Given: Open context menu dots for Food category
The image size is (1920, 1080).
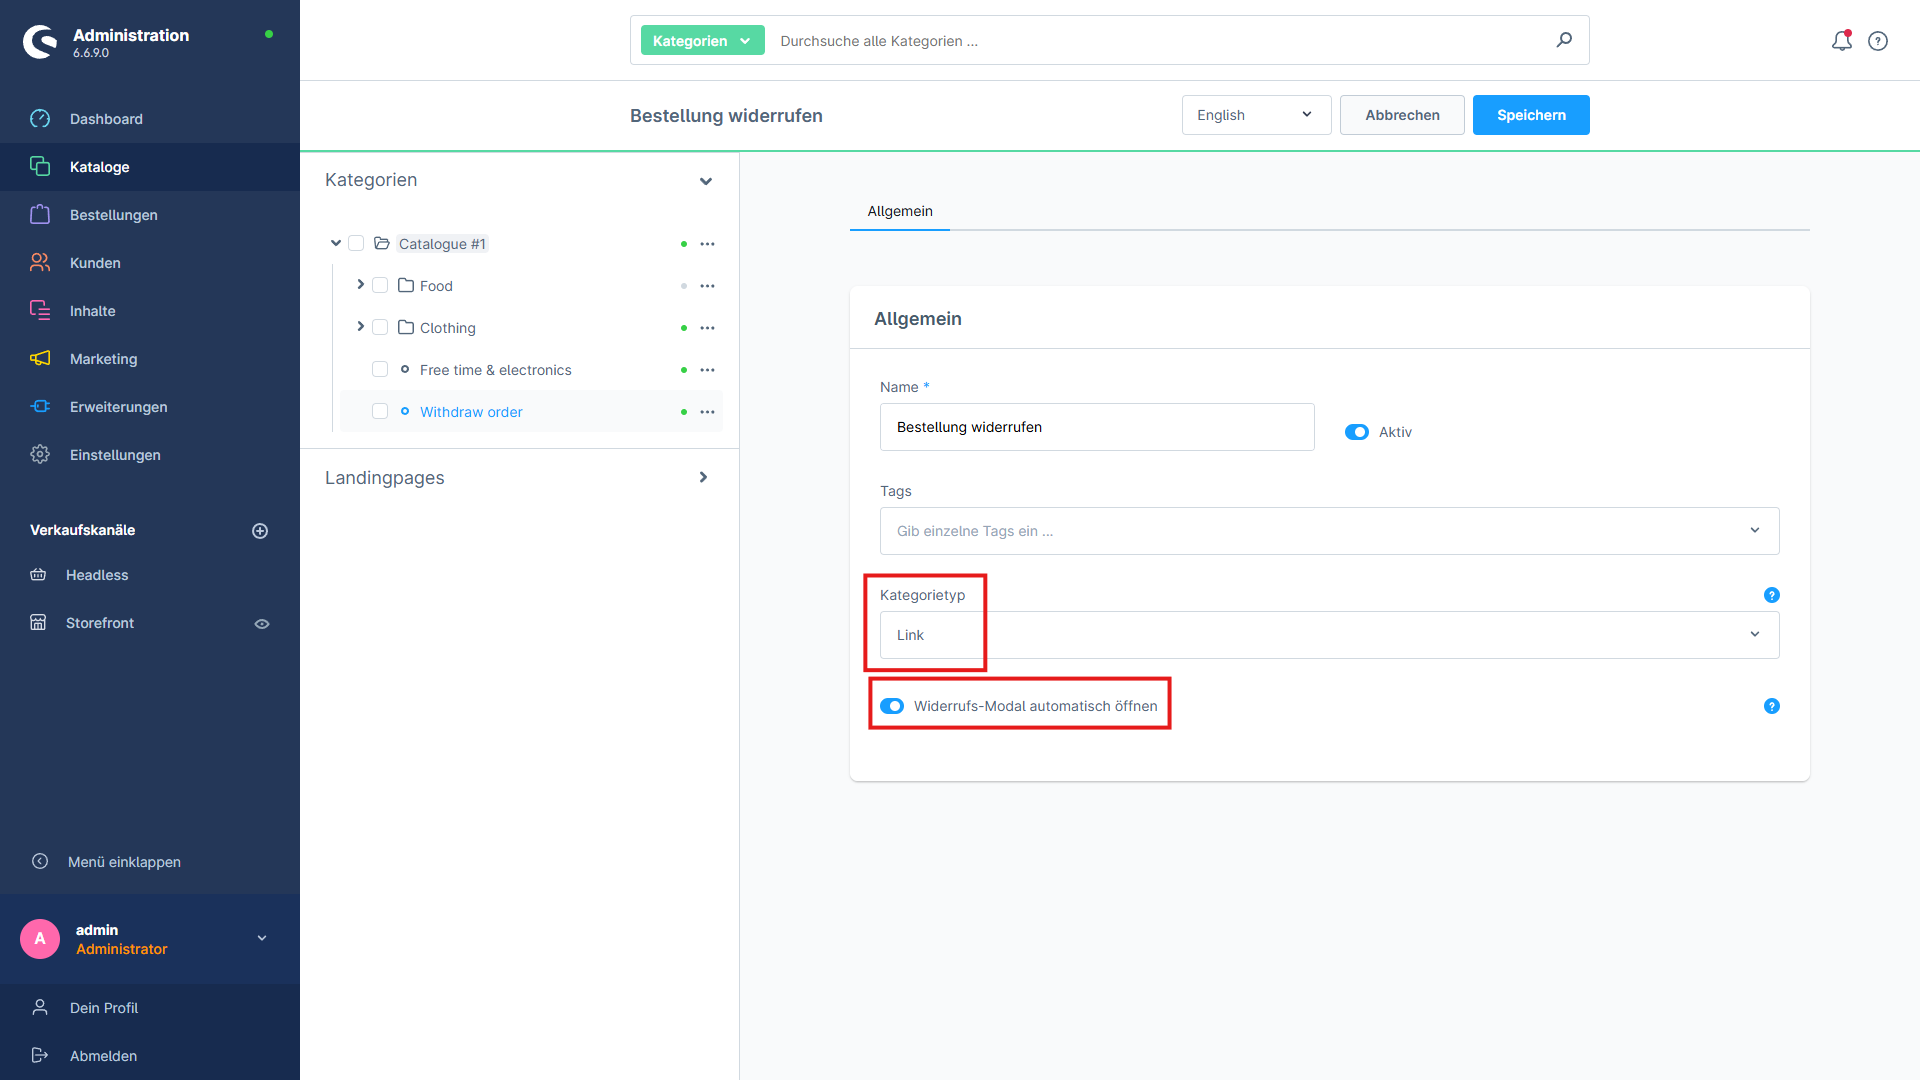Looking at the screenshot, I should tap(707, 286).
